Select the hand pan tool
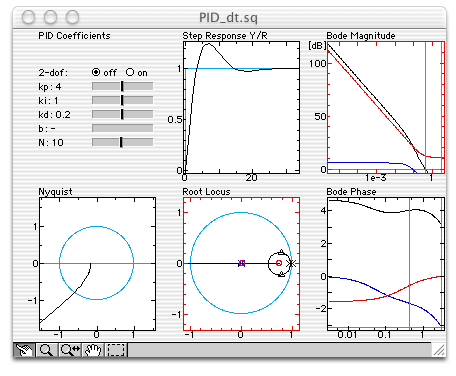 pyautogui.click(x=93, y=350)
